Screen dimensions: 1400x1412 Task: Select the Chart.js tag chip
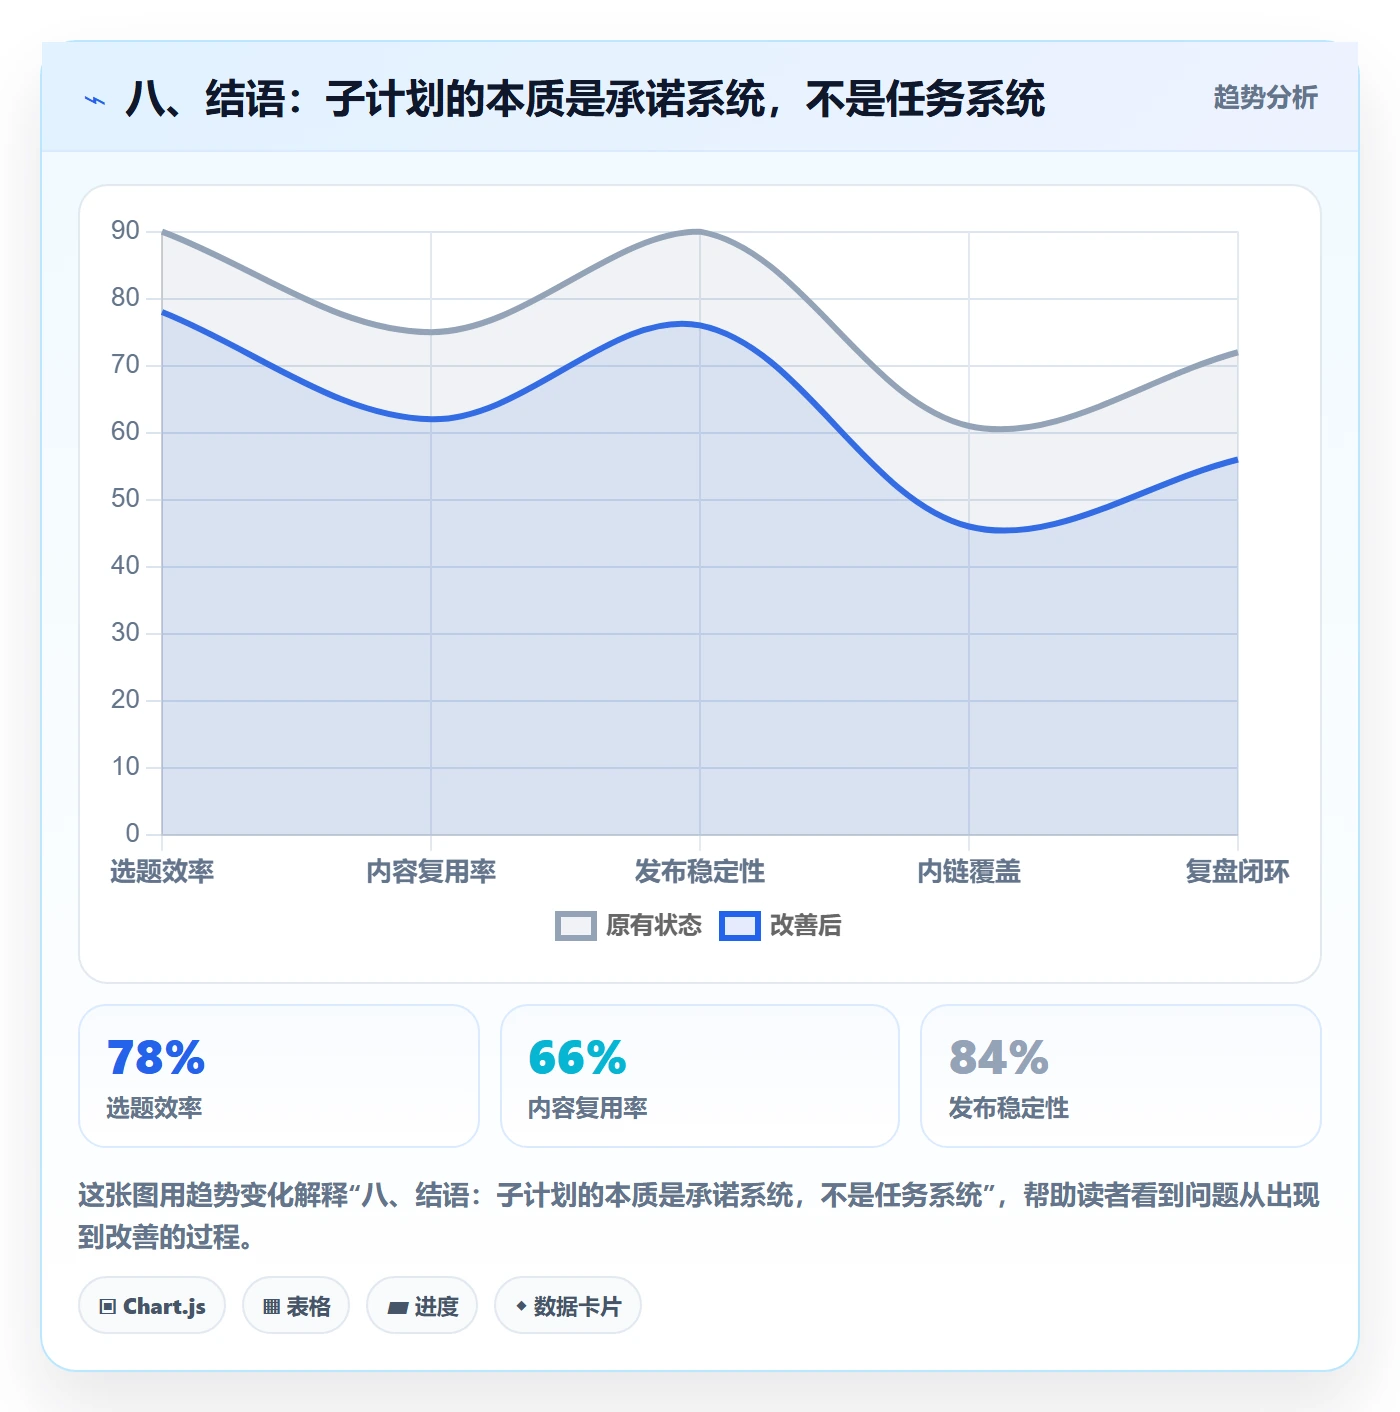152,1306
